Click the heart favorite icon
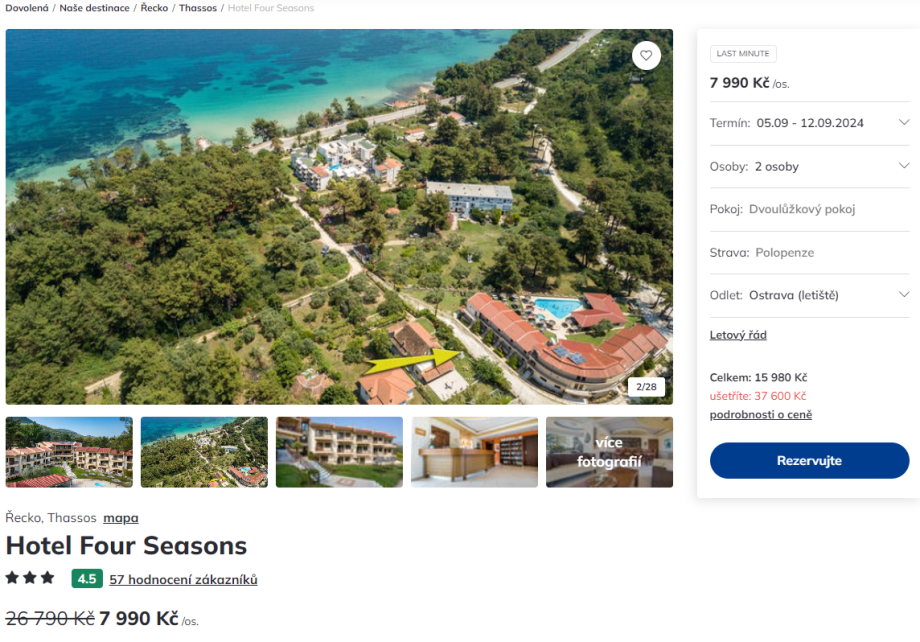The height and width of the screenshot is (642, 920). pyautogui.click(x=646, y=56)
